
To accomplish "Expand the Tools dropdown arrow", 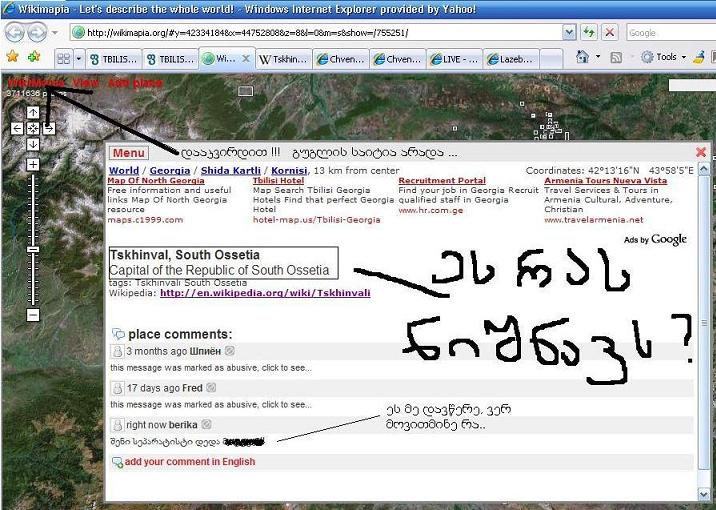I will [684, 57].
